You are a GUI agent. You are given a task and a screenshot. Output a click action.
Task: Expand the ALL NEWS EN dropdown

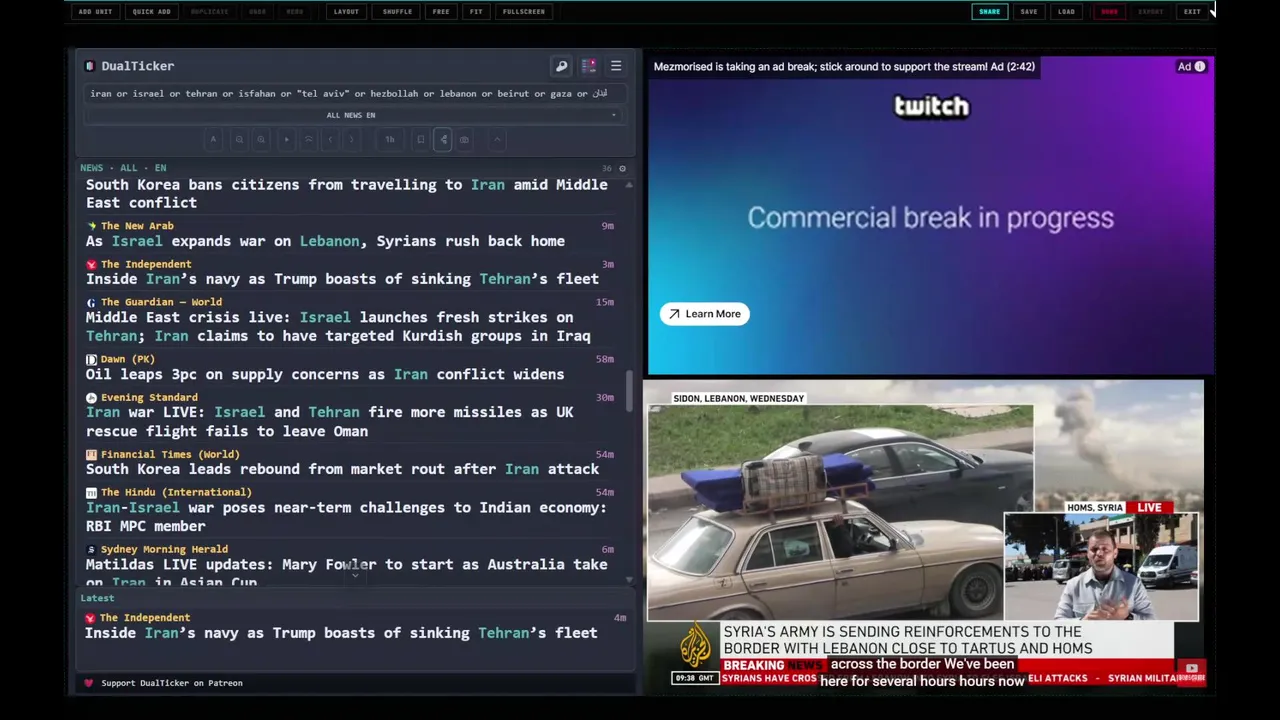point(351,115)
